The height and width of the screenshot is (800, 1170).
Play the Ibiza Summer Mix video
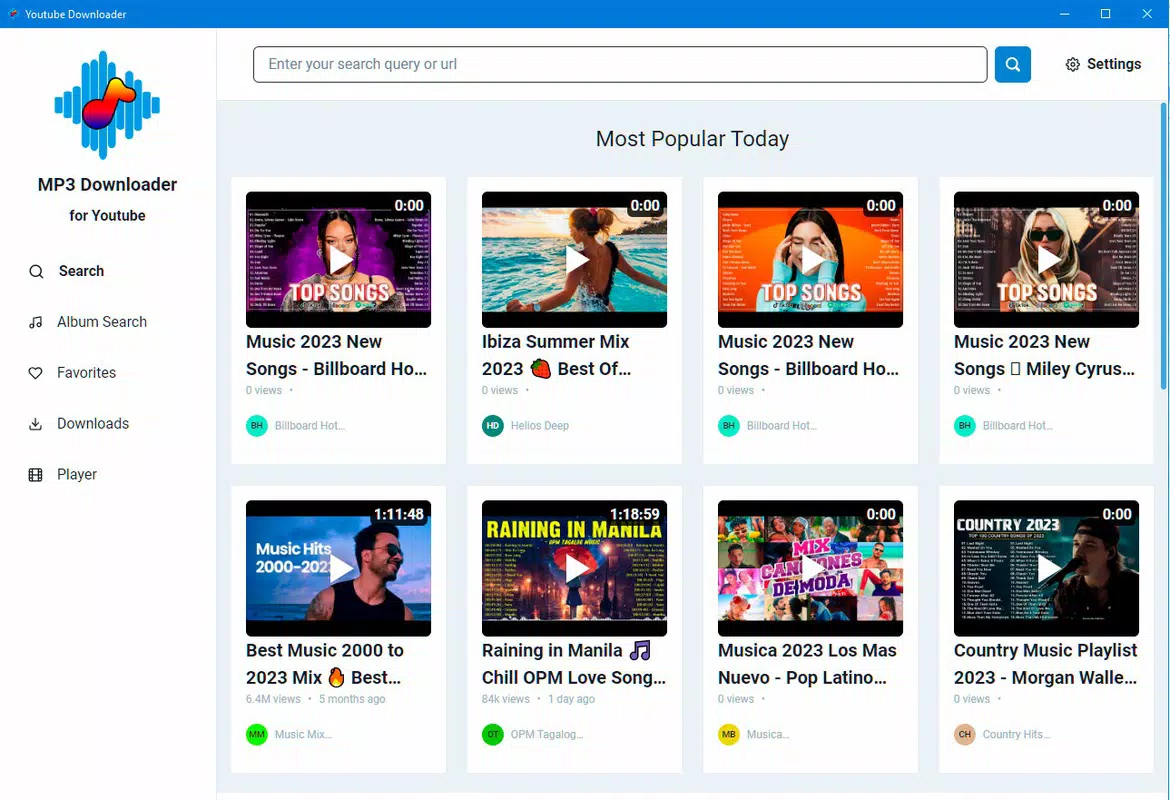pyautogui.click(x=575, y=260)
